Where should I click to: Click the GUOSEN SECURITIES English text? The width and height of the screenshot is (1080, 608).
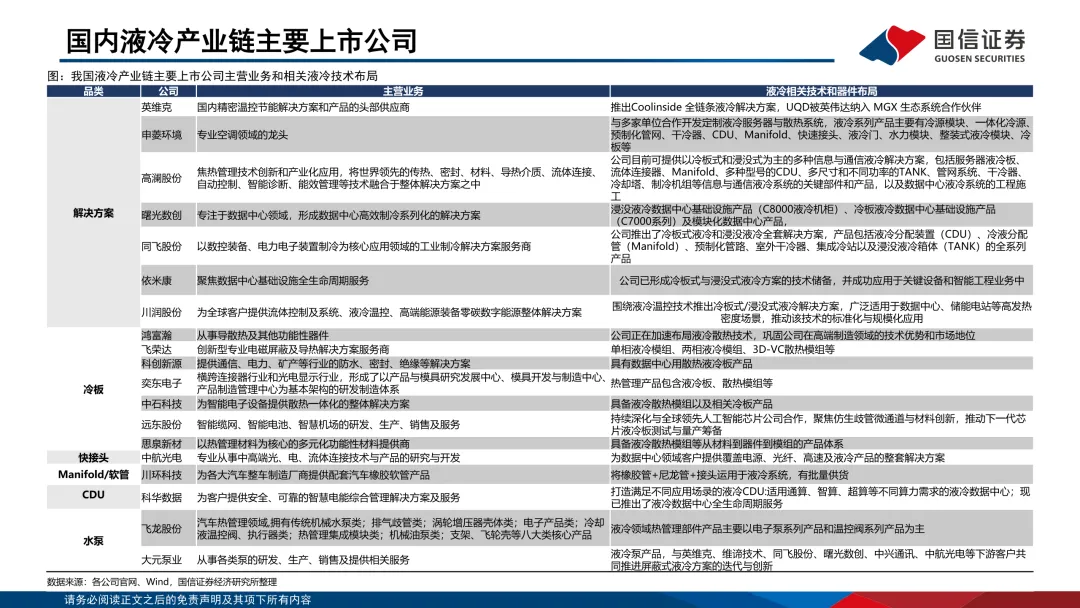point(979,59)
